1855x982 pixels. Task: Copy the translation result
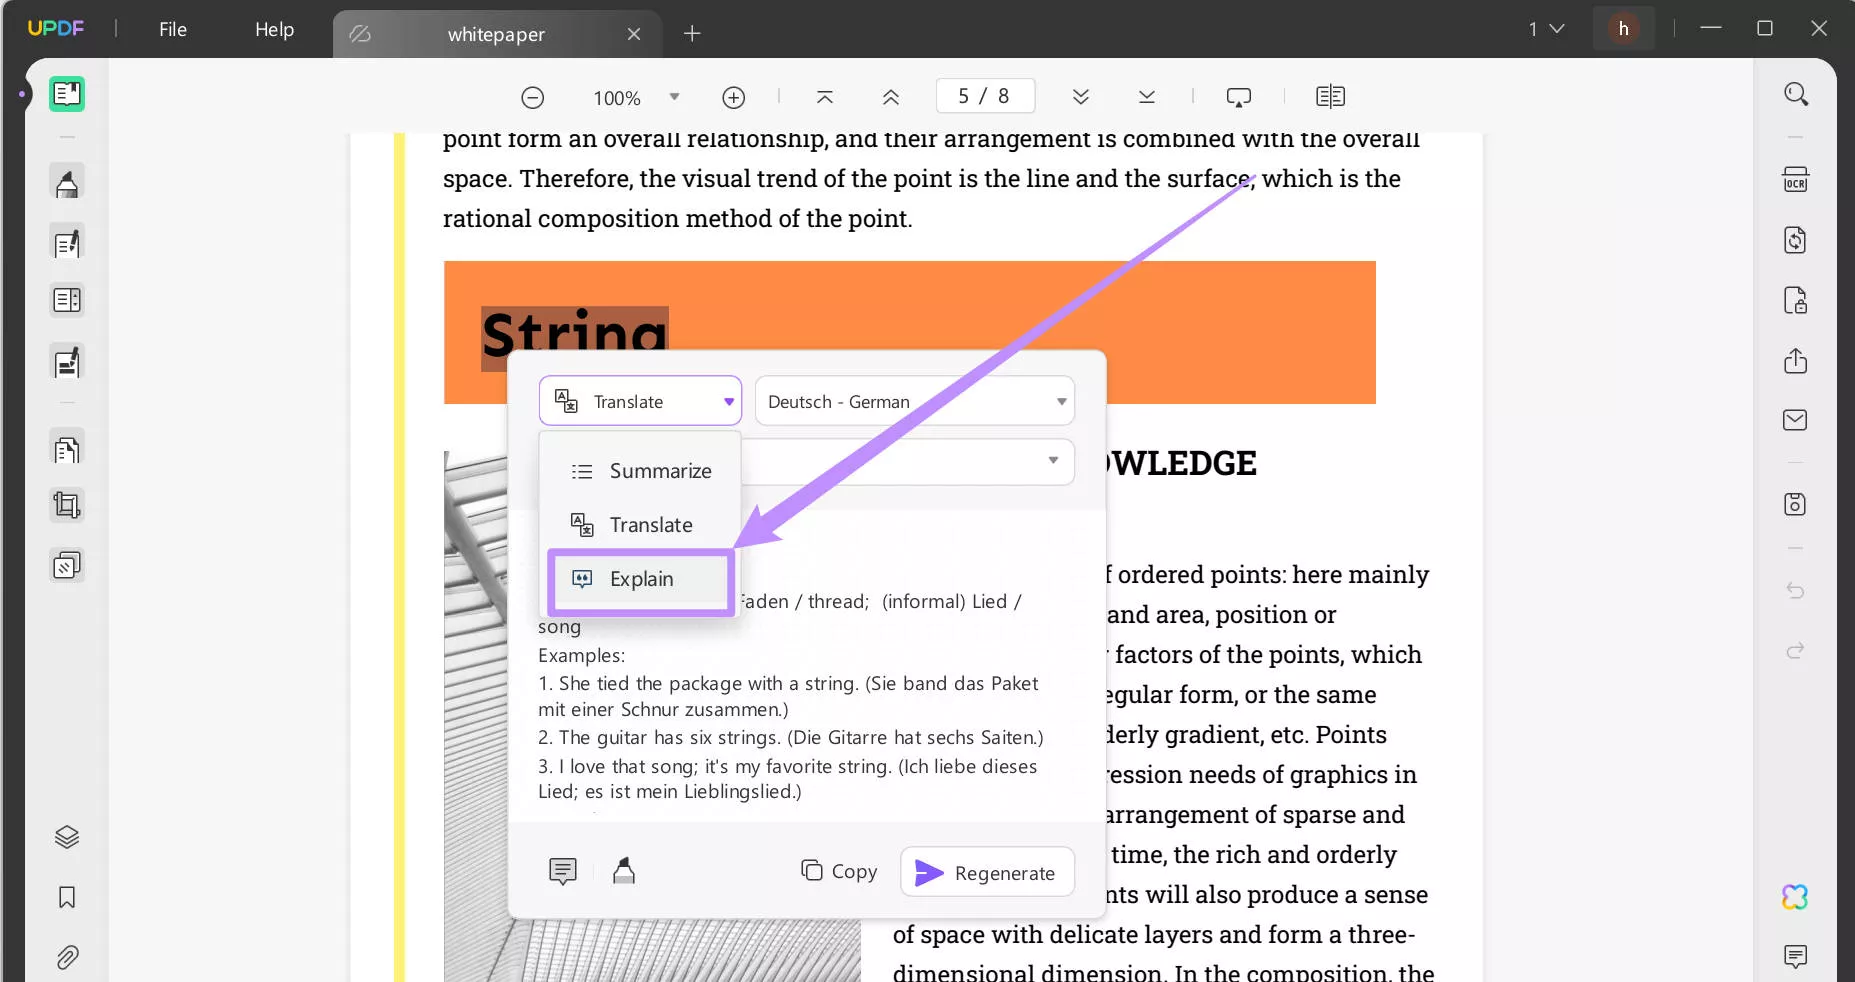tap(839, 871)
